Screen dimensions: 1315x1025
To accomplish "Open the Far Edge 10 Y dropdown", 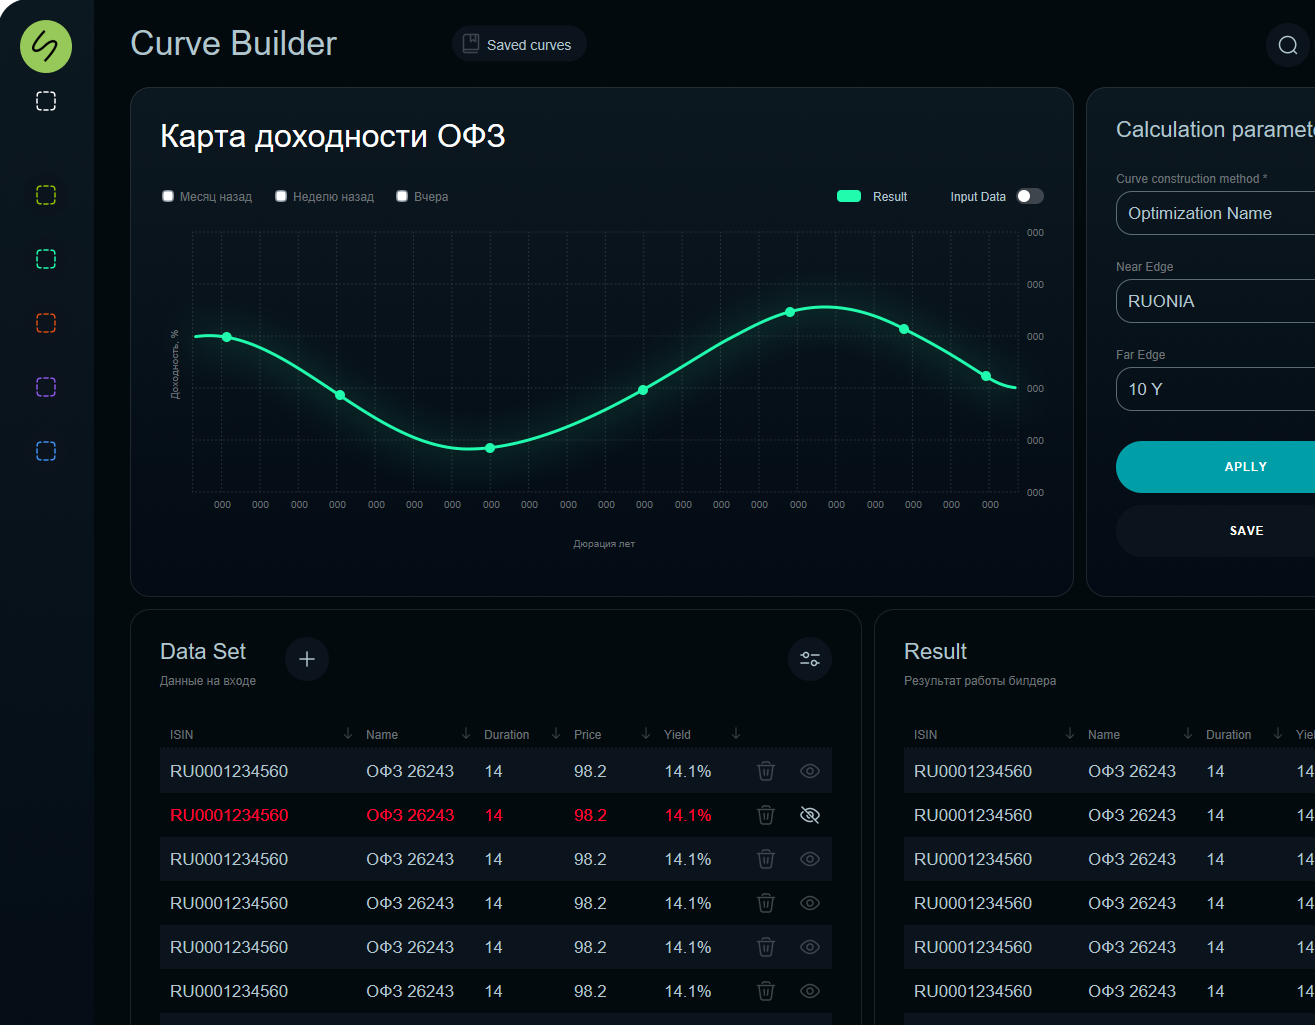I will (1215, 389).
